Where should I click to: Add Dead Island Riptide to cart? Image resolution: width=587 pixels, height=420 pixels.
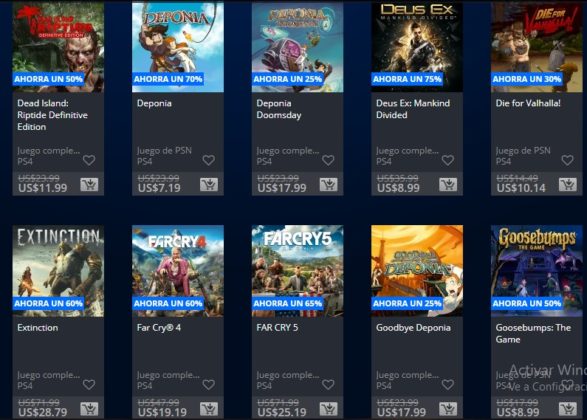pyautogui.click(x=89, y=185)
